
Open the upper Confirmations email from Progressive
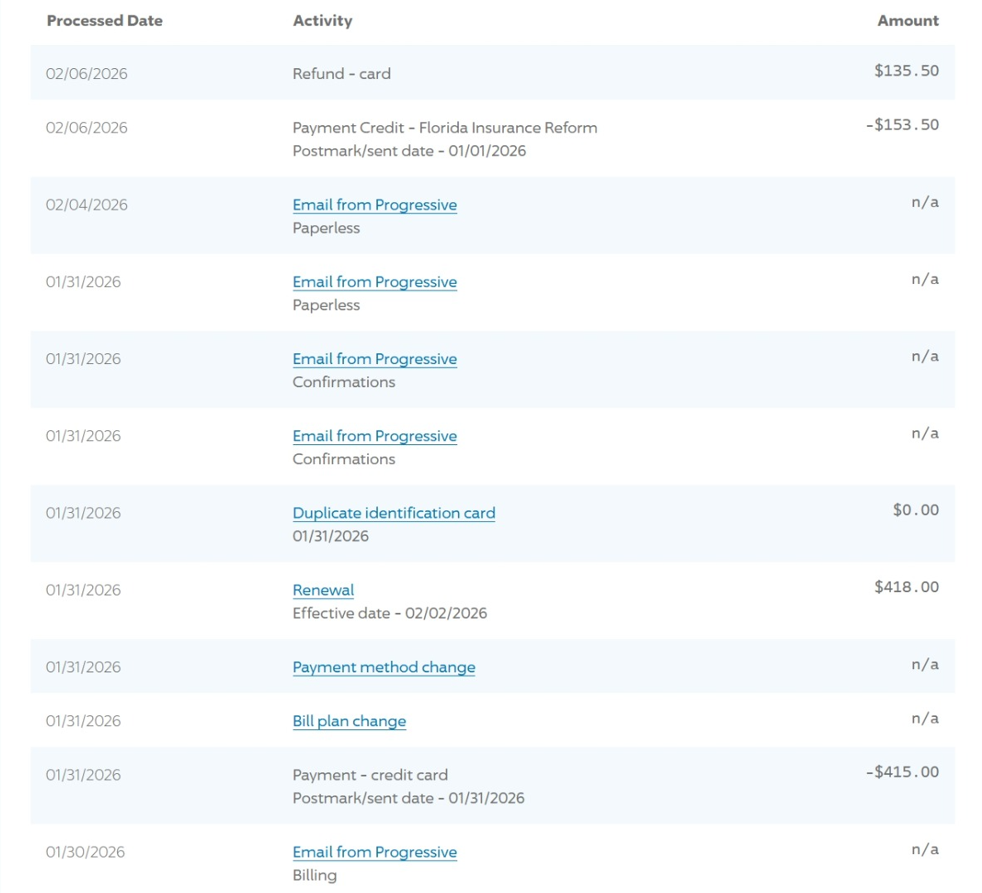point(374,359)
